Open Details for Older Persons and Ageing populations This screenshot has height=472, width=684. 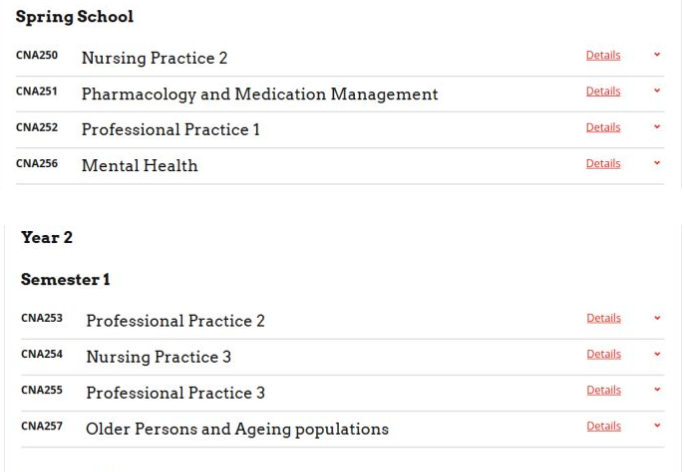tap(603, 427)
